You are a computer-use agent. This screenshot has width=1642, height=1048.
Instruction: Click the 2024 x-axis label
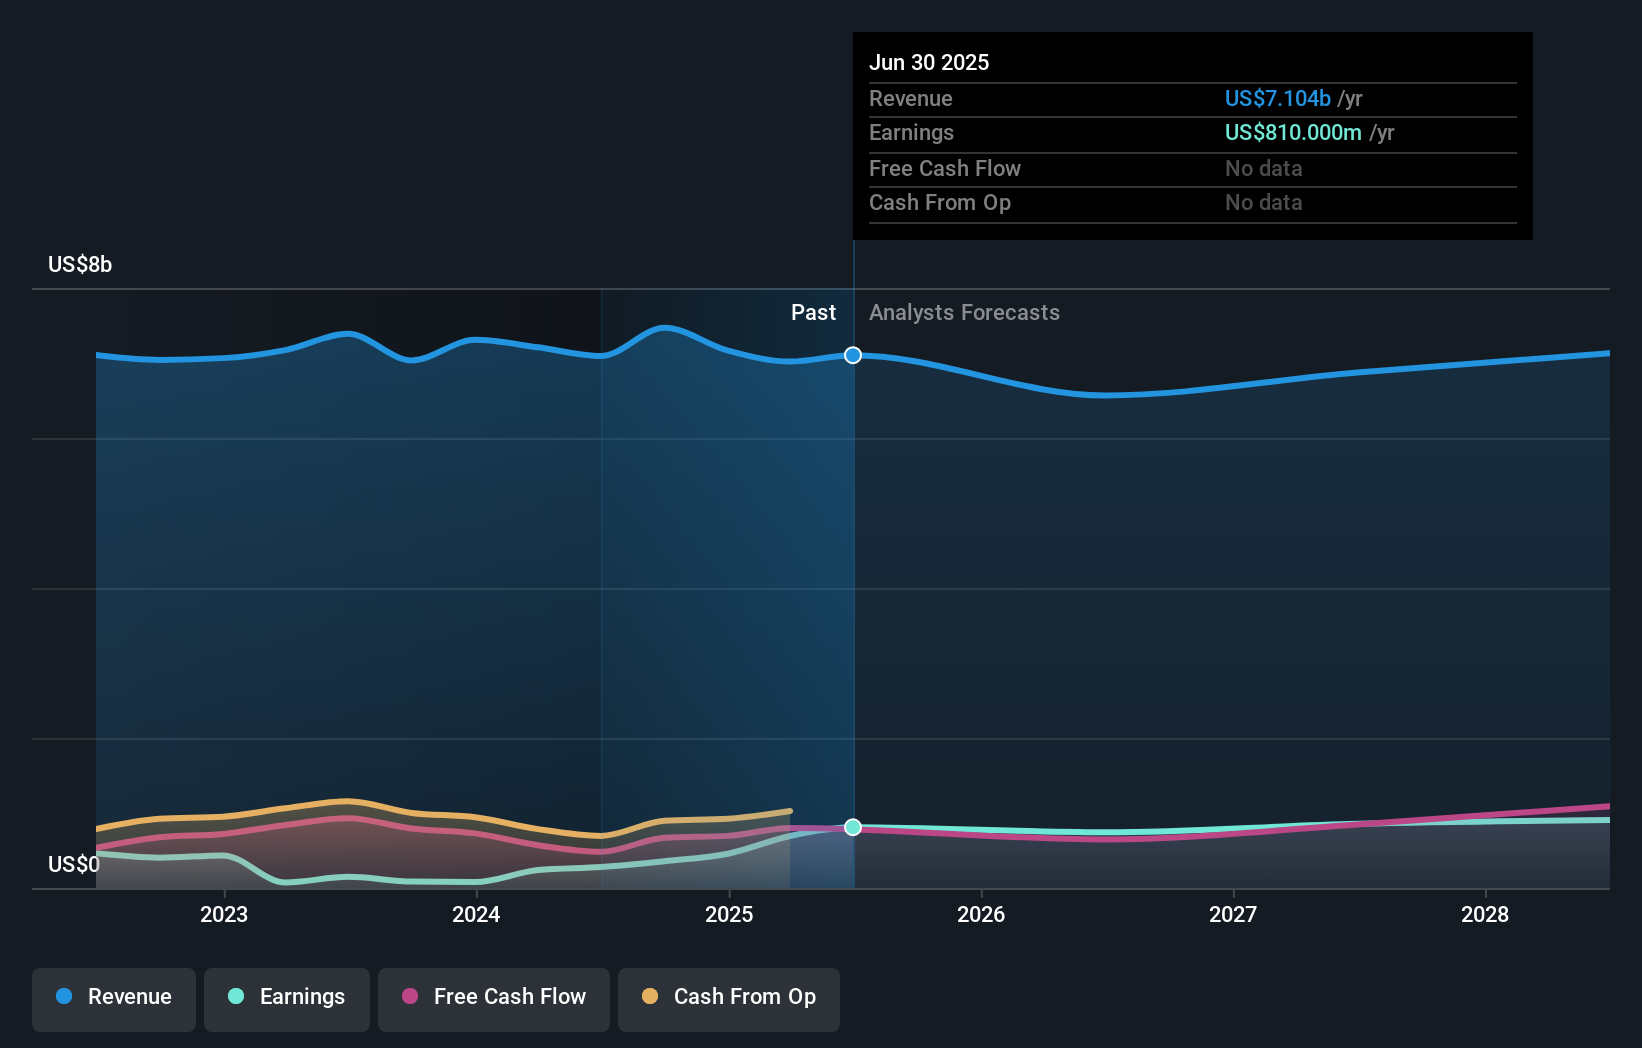[476, 914]
